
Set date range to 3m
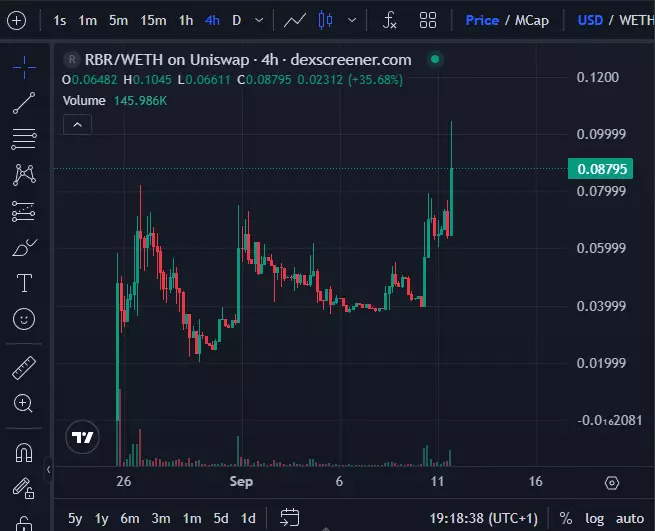coord(161,518)
